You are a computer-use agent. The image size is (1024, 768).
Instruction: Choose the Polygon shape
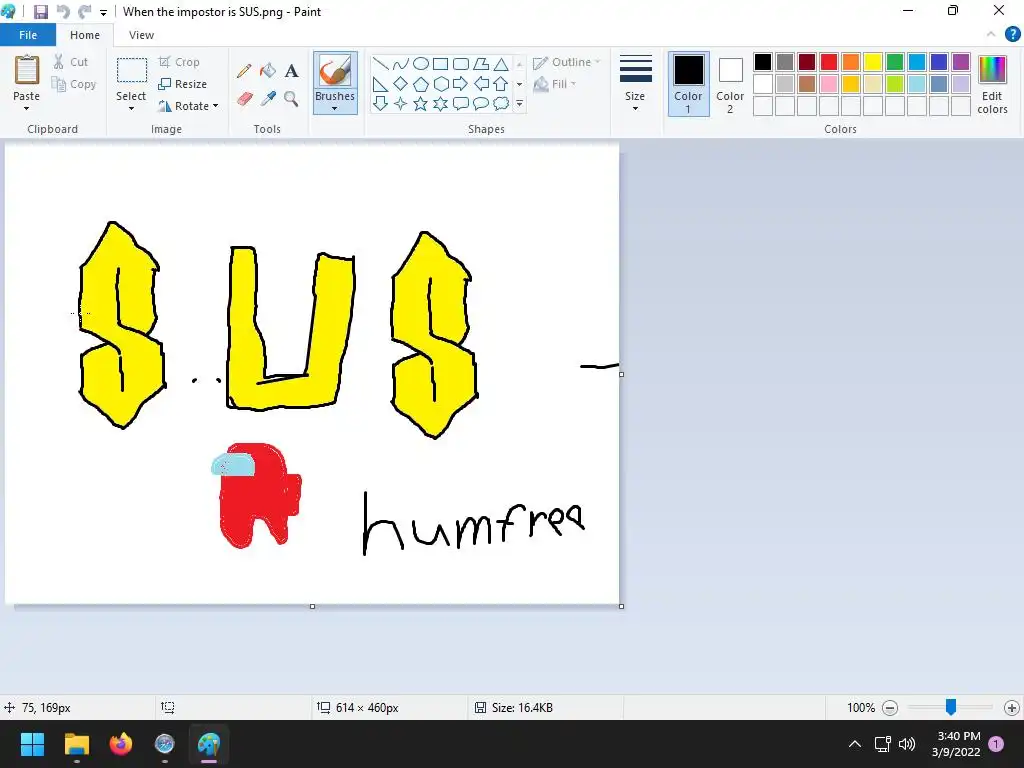coord(481,63)
